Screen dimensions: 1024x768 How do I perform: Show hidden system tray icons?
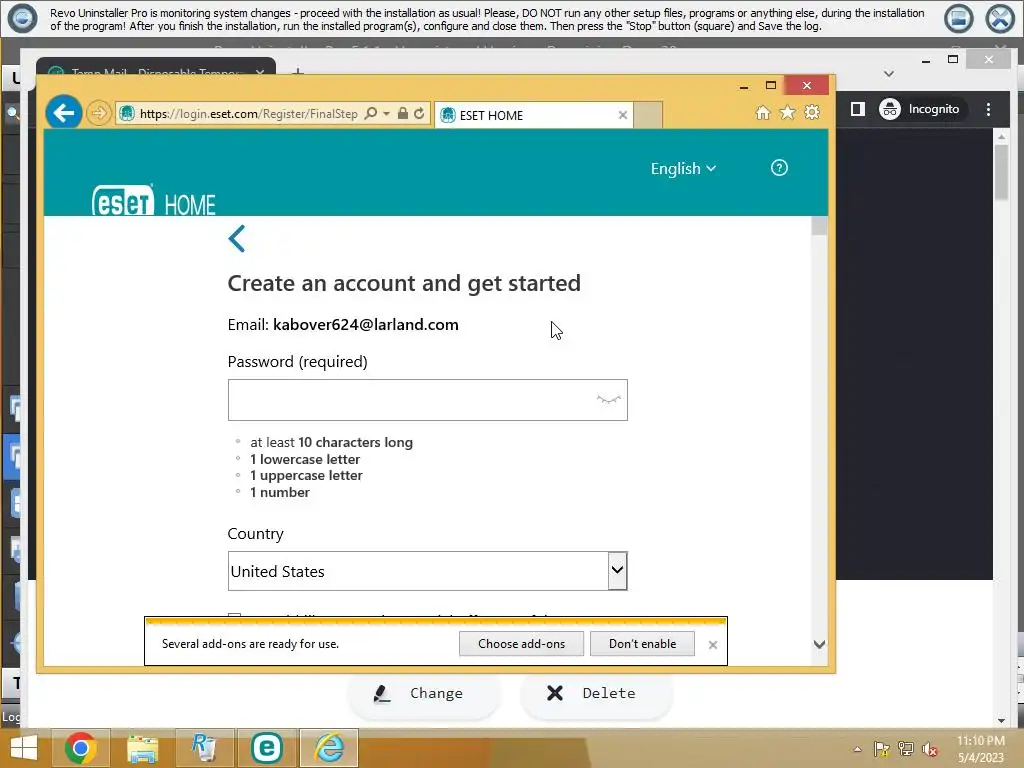(x=857, y=750)
